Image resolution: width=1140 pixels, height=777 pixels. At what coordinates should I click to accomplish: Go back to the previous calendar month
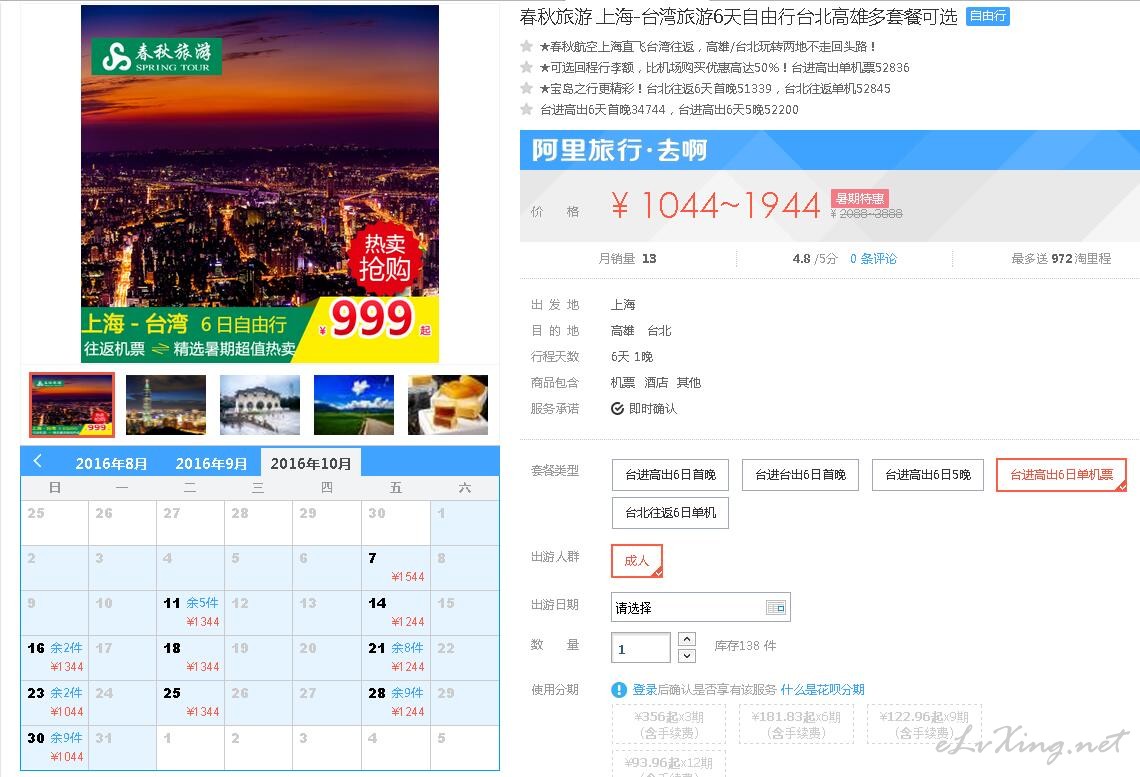point(38,461)
